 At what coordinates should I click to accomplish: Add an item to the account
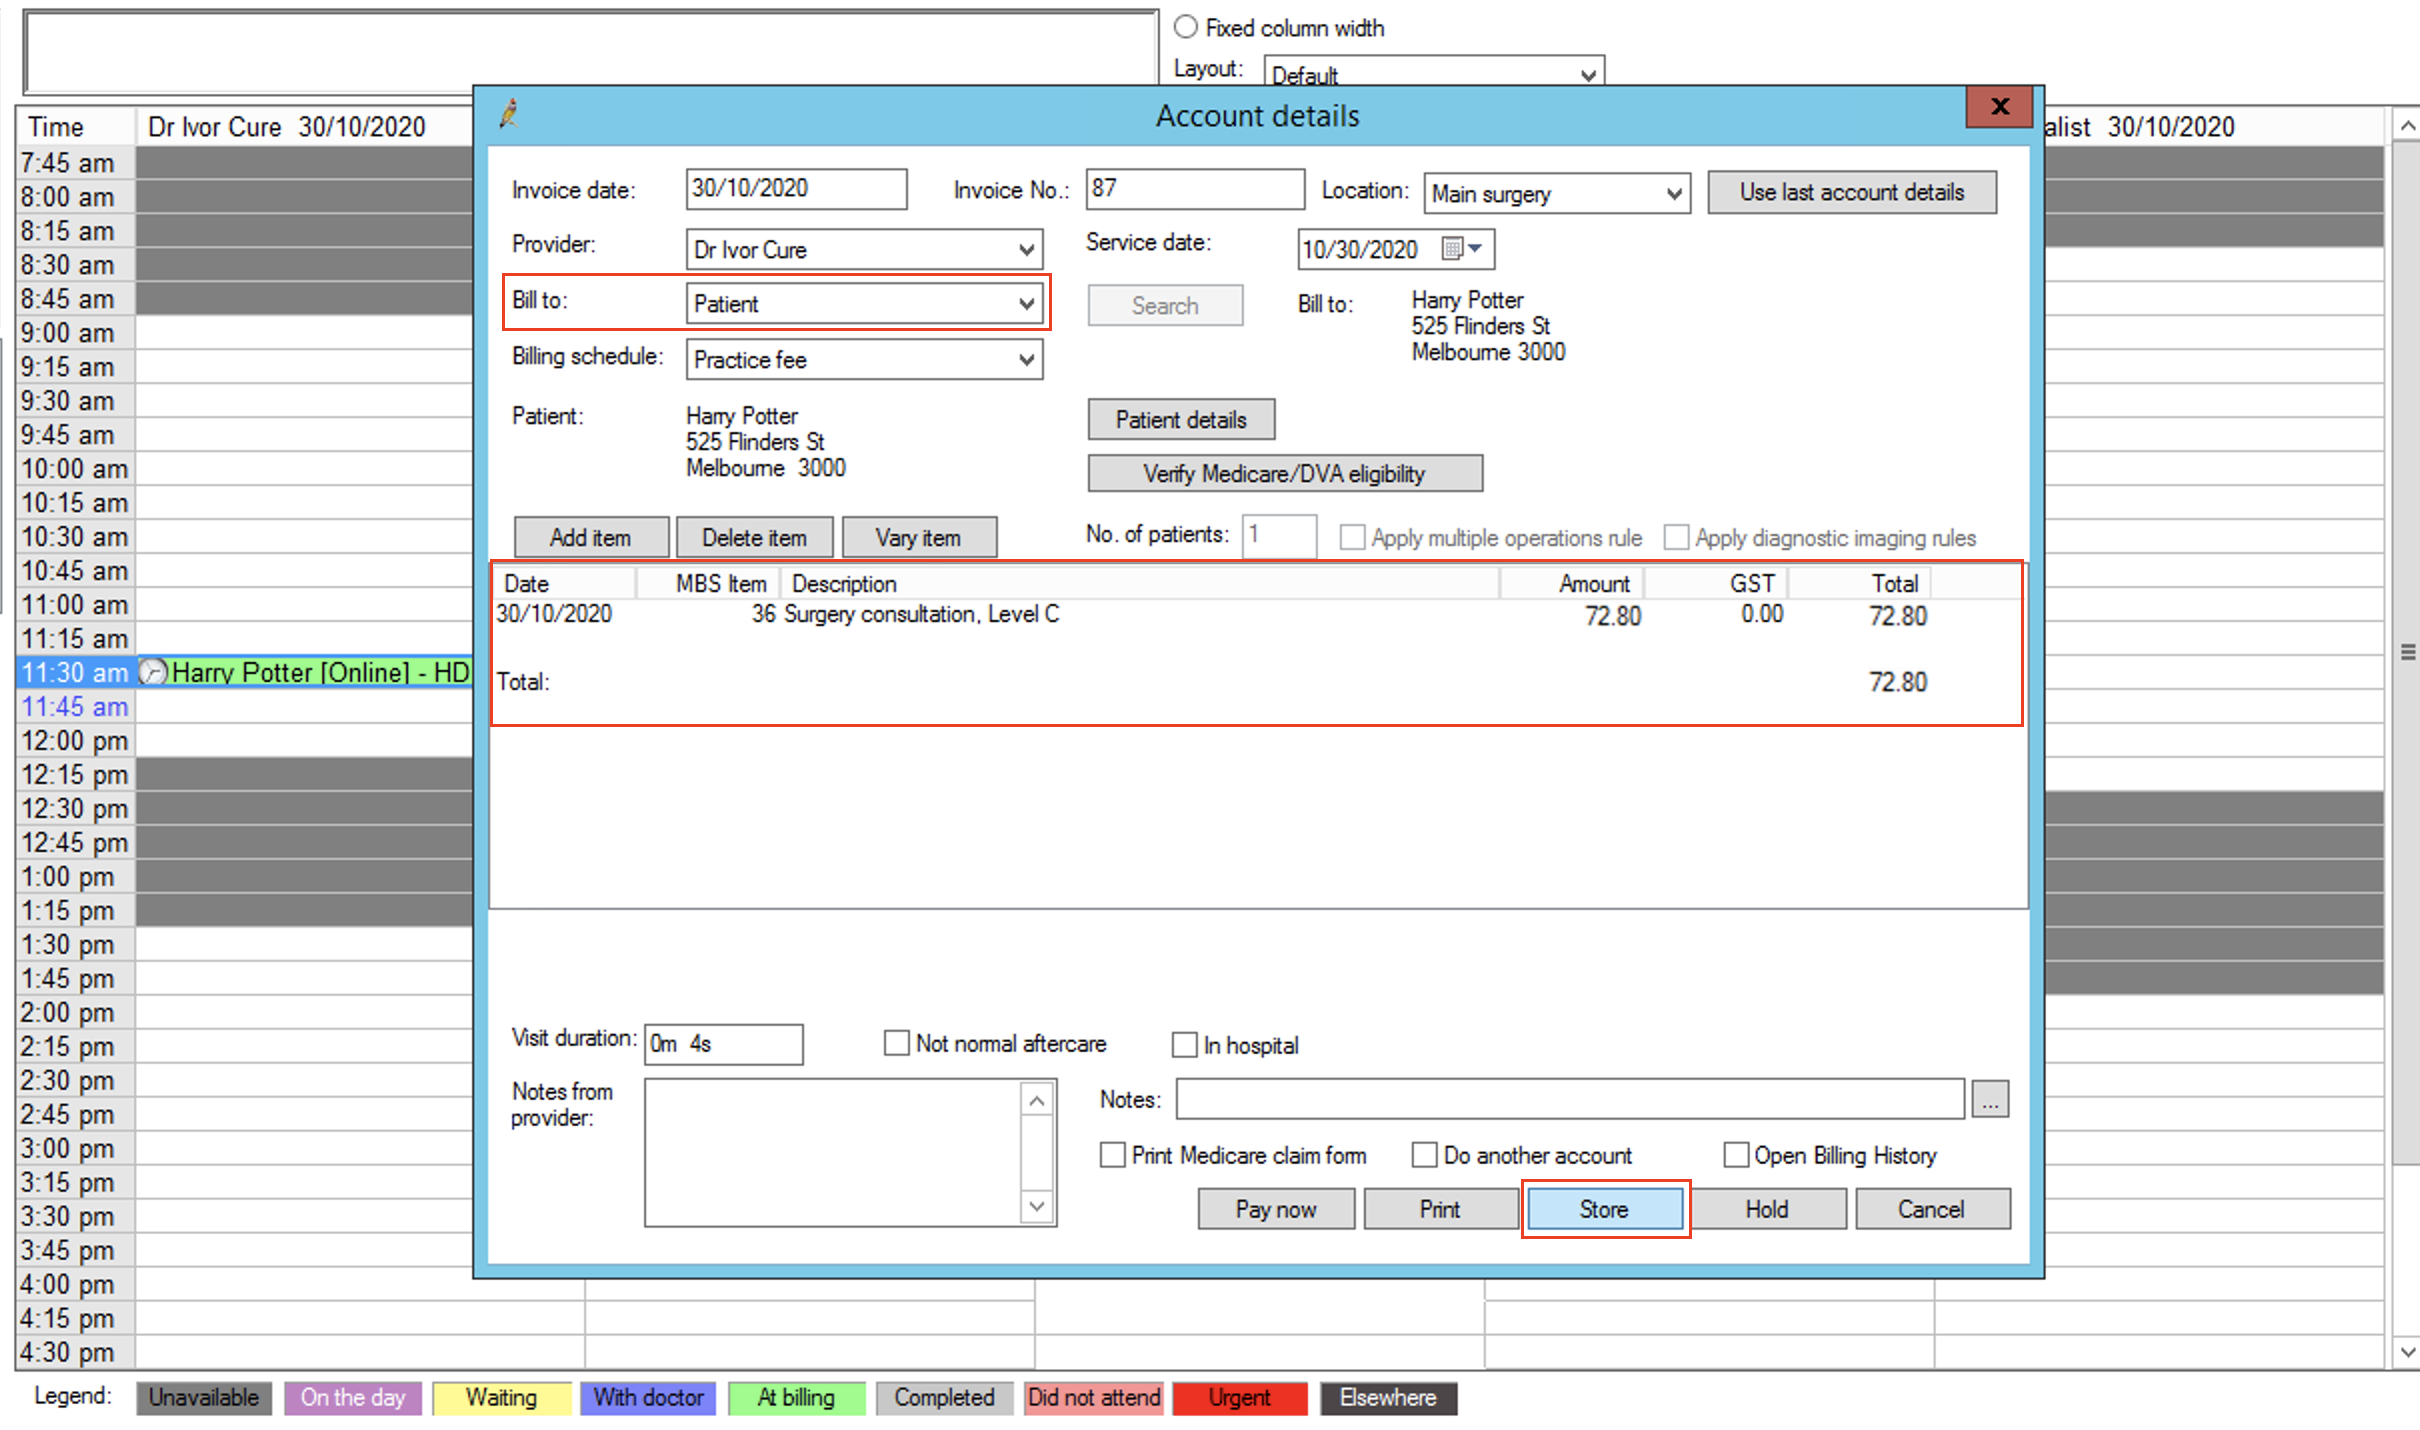[x=591, y=537]
